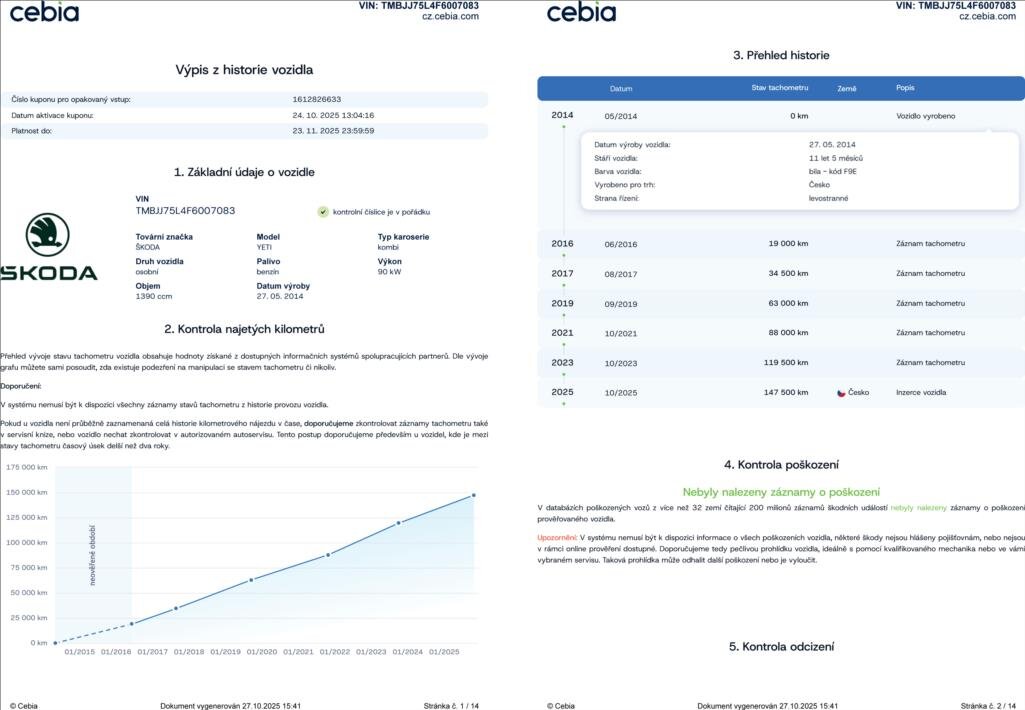
Task: Click the Cebia logo on page 2
Action: (581, 12)
